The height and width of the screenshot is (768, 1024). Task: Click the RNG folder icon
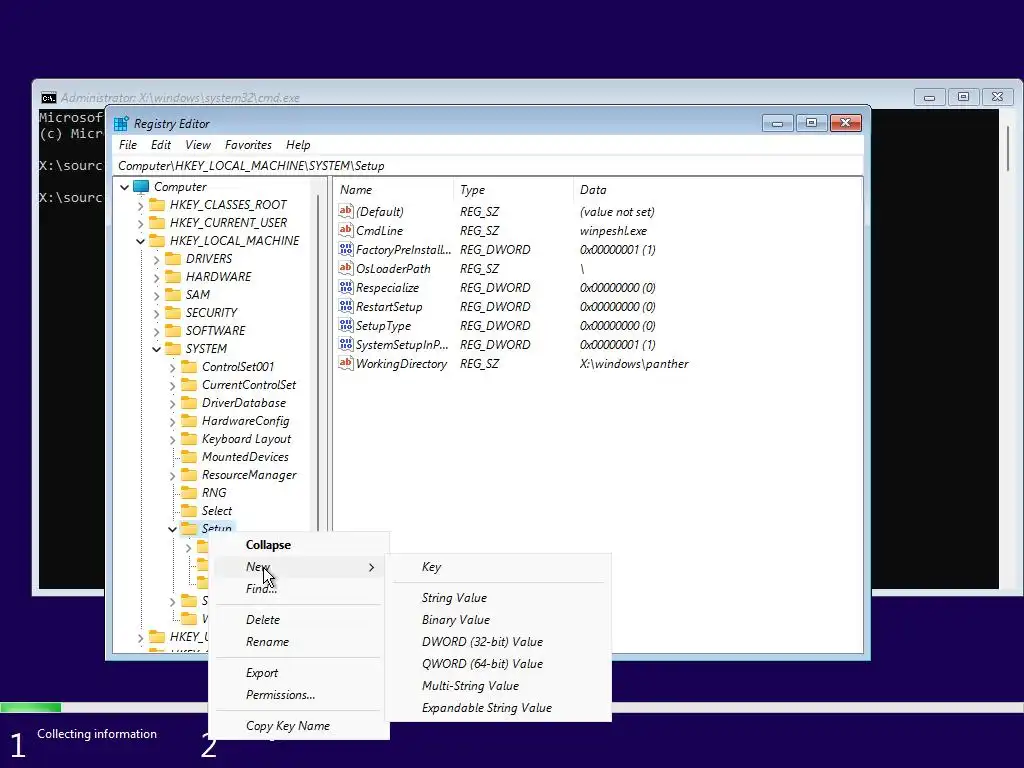(189, 492)
